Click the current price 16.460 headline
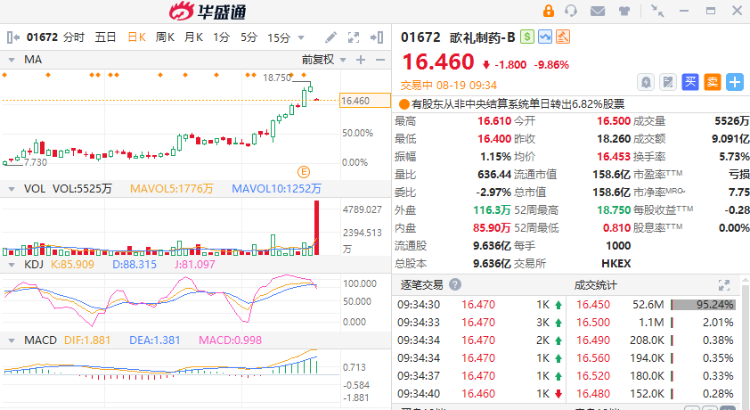750x410 pixels. pyautogui.click(x=438, y=62)
